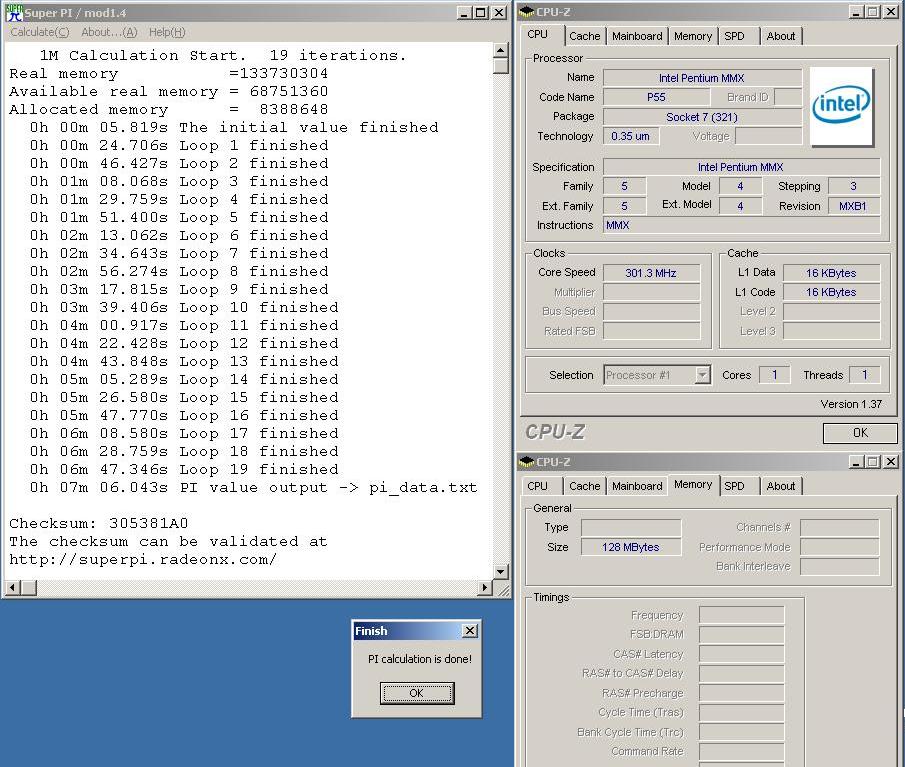The image size is (905, 767).
Task: Click OK in the Finish dialog
Action: point(417,693)
